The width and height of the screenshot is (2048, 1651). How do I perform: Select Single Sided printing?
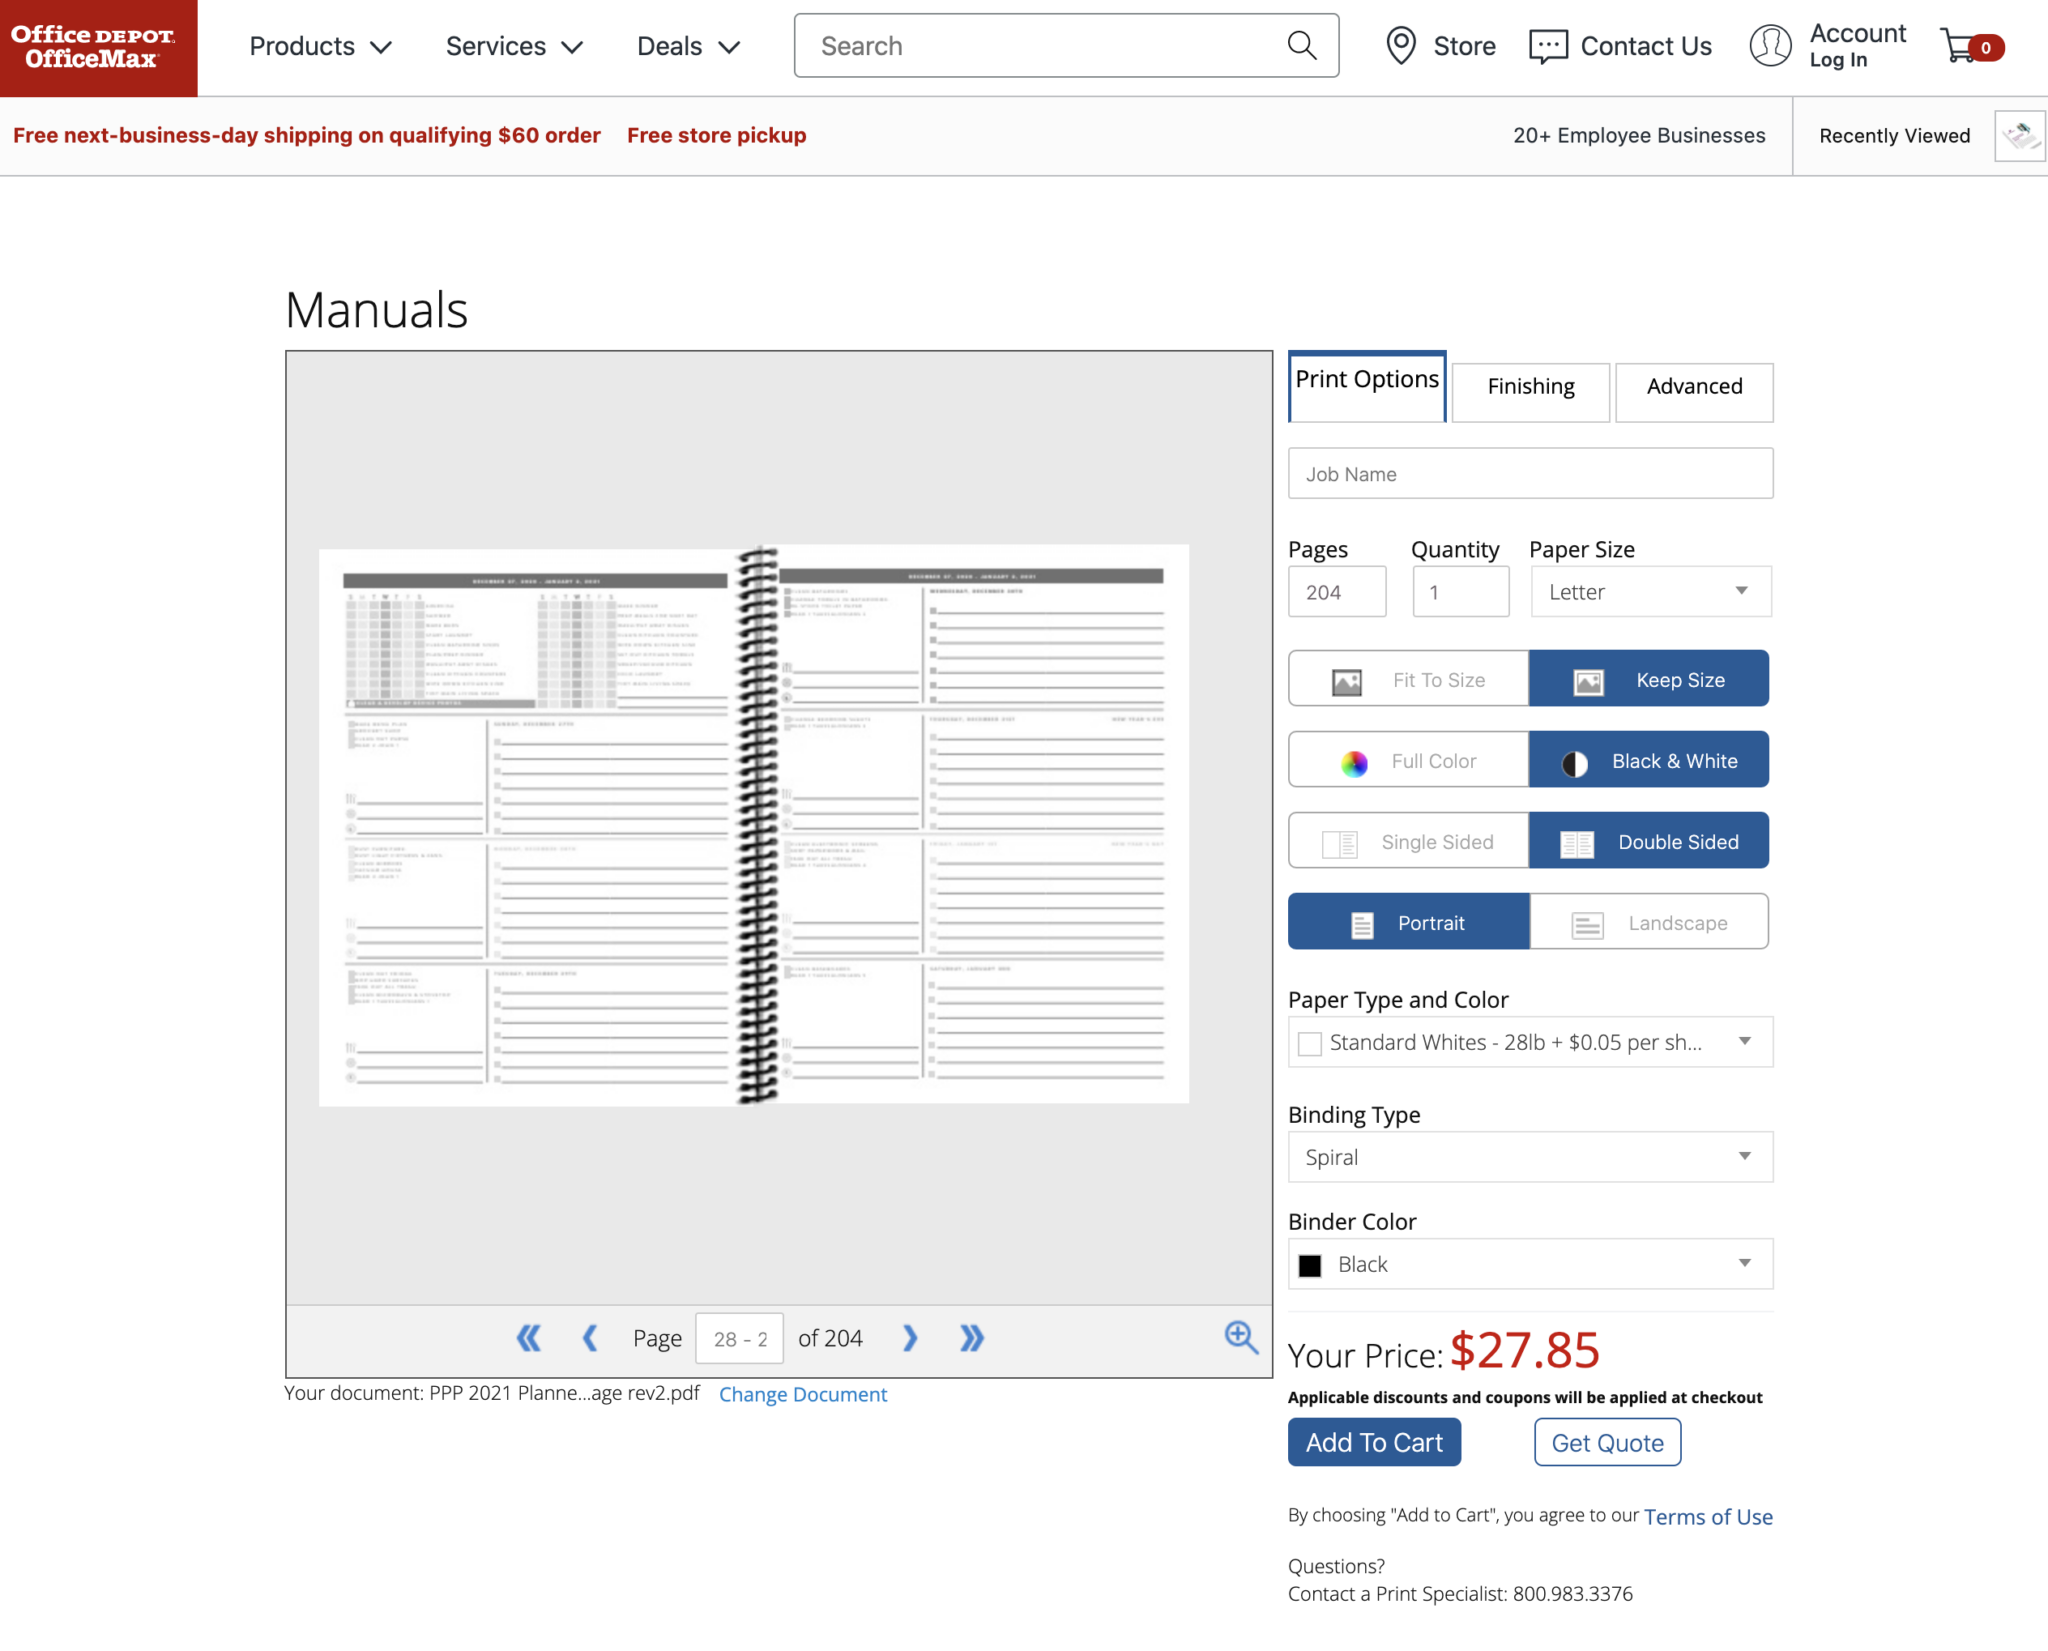(1408, 841)
